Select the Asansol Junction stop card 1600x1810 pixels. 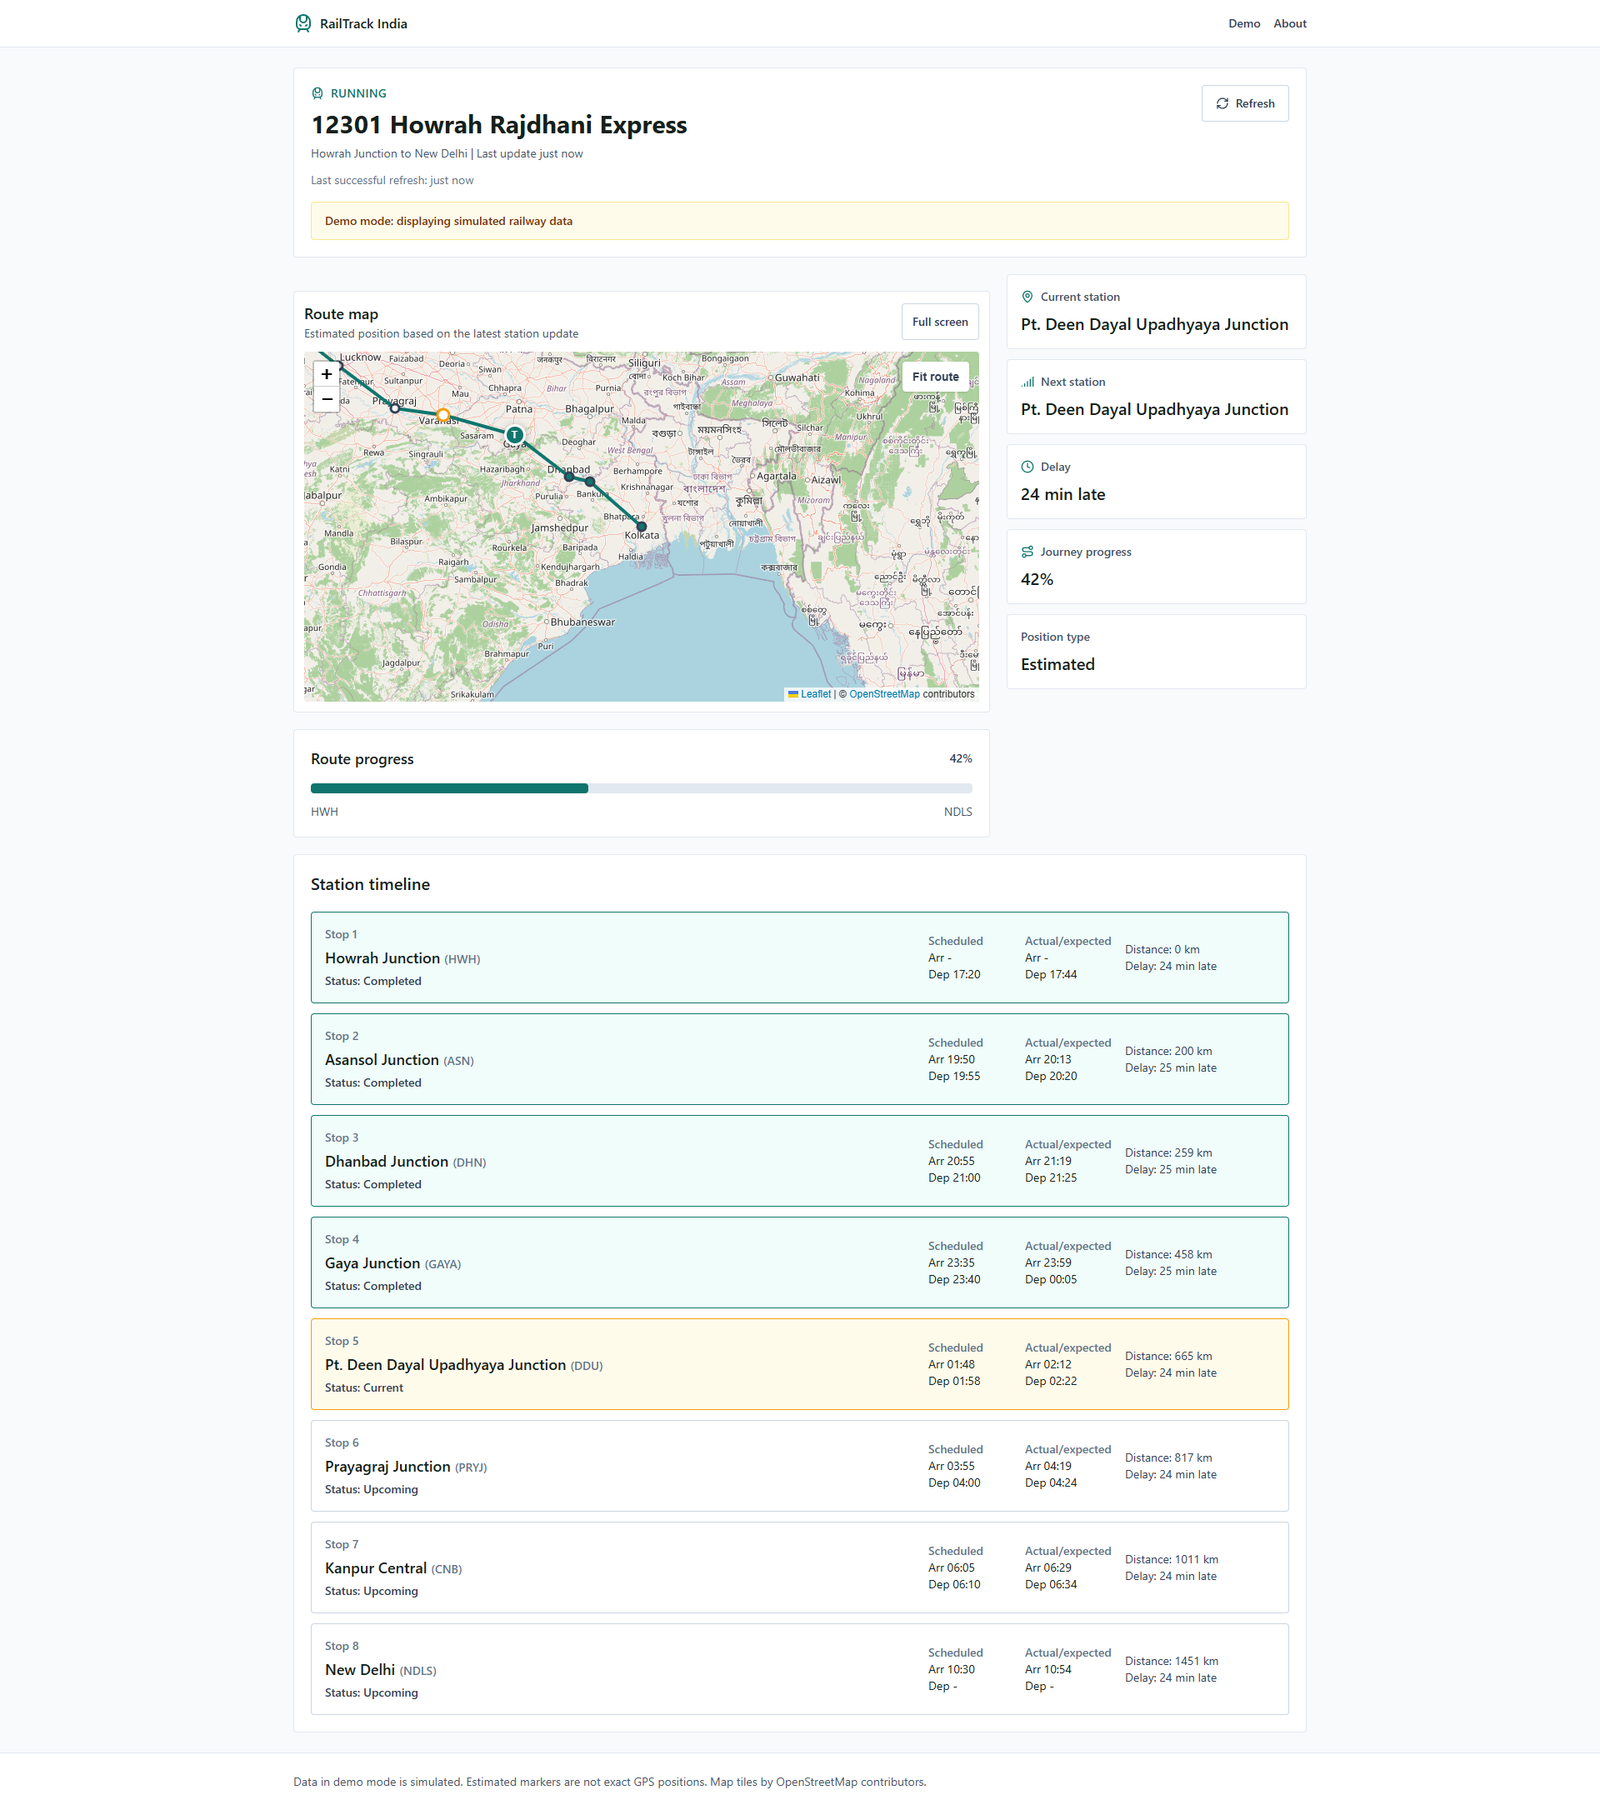(x=800, y=1059)
